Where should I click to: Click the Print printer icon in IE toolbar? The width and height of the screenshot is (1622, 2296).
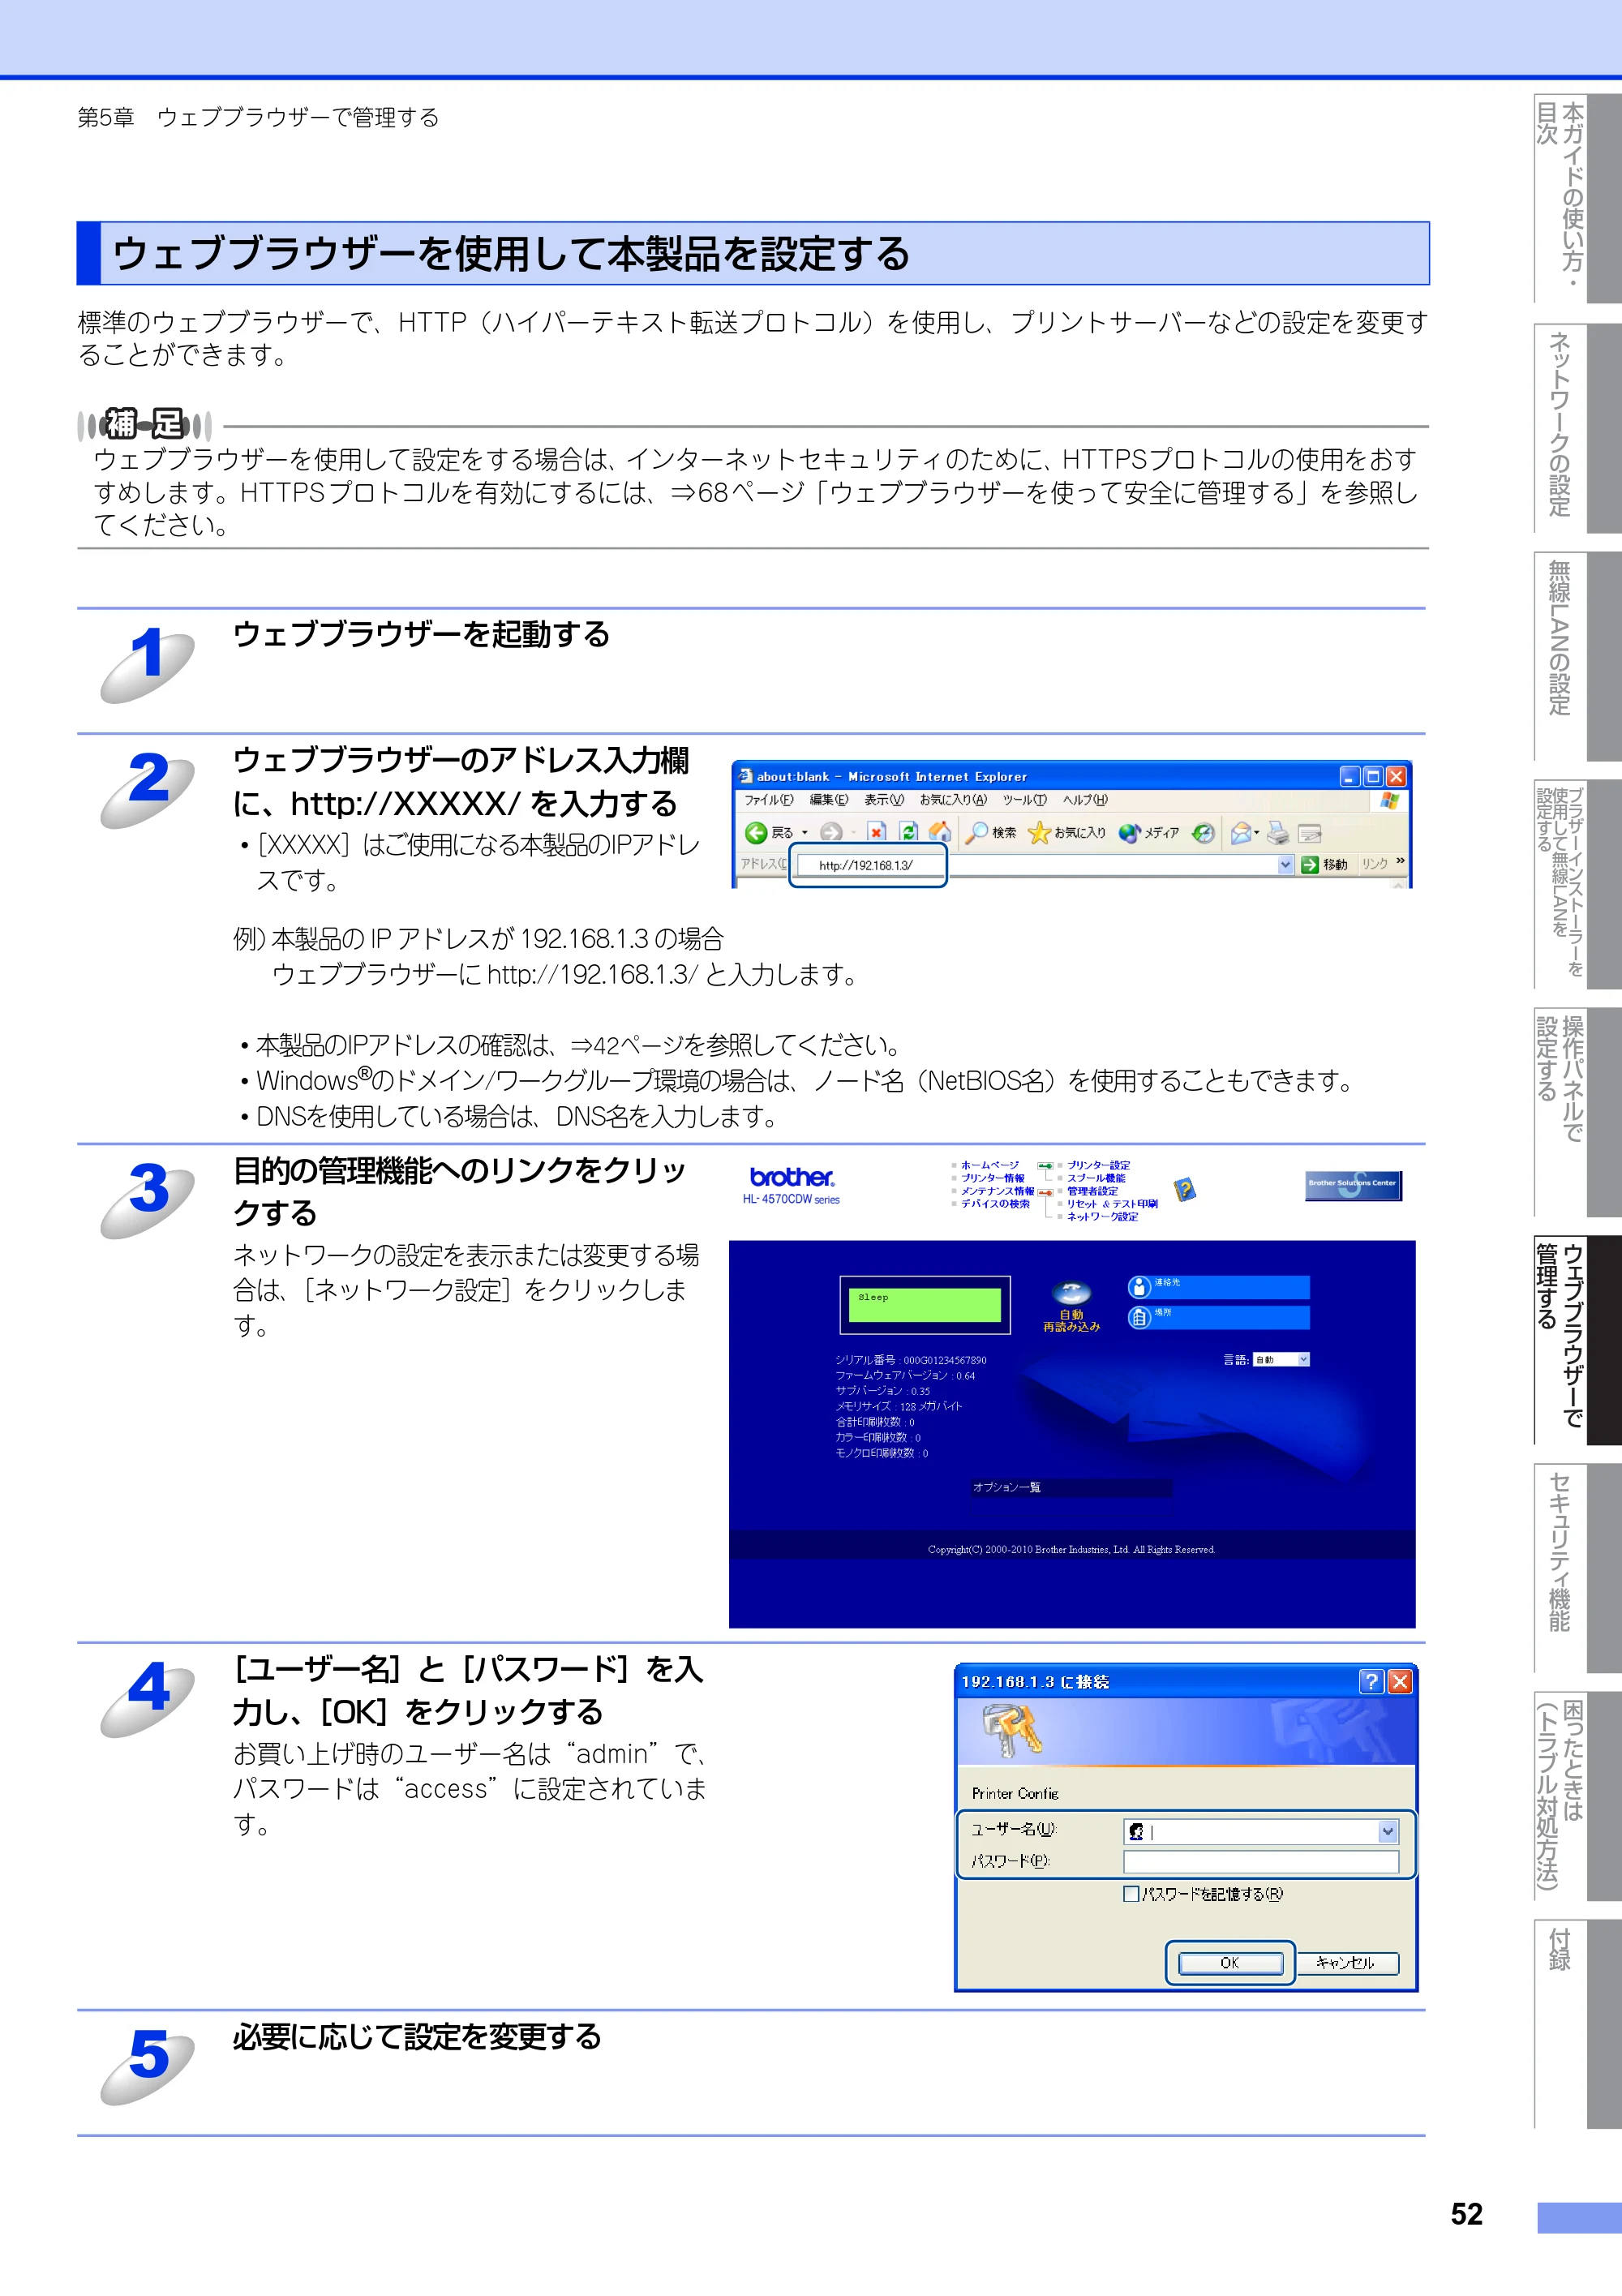[x=1278, y=832]
